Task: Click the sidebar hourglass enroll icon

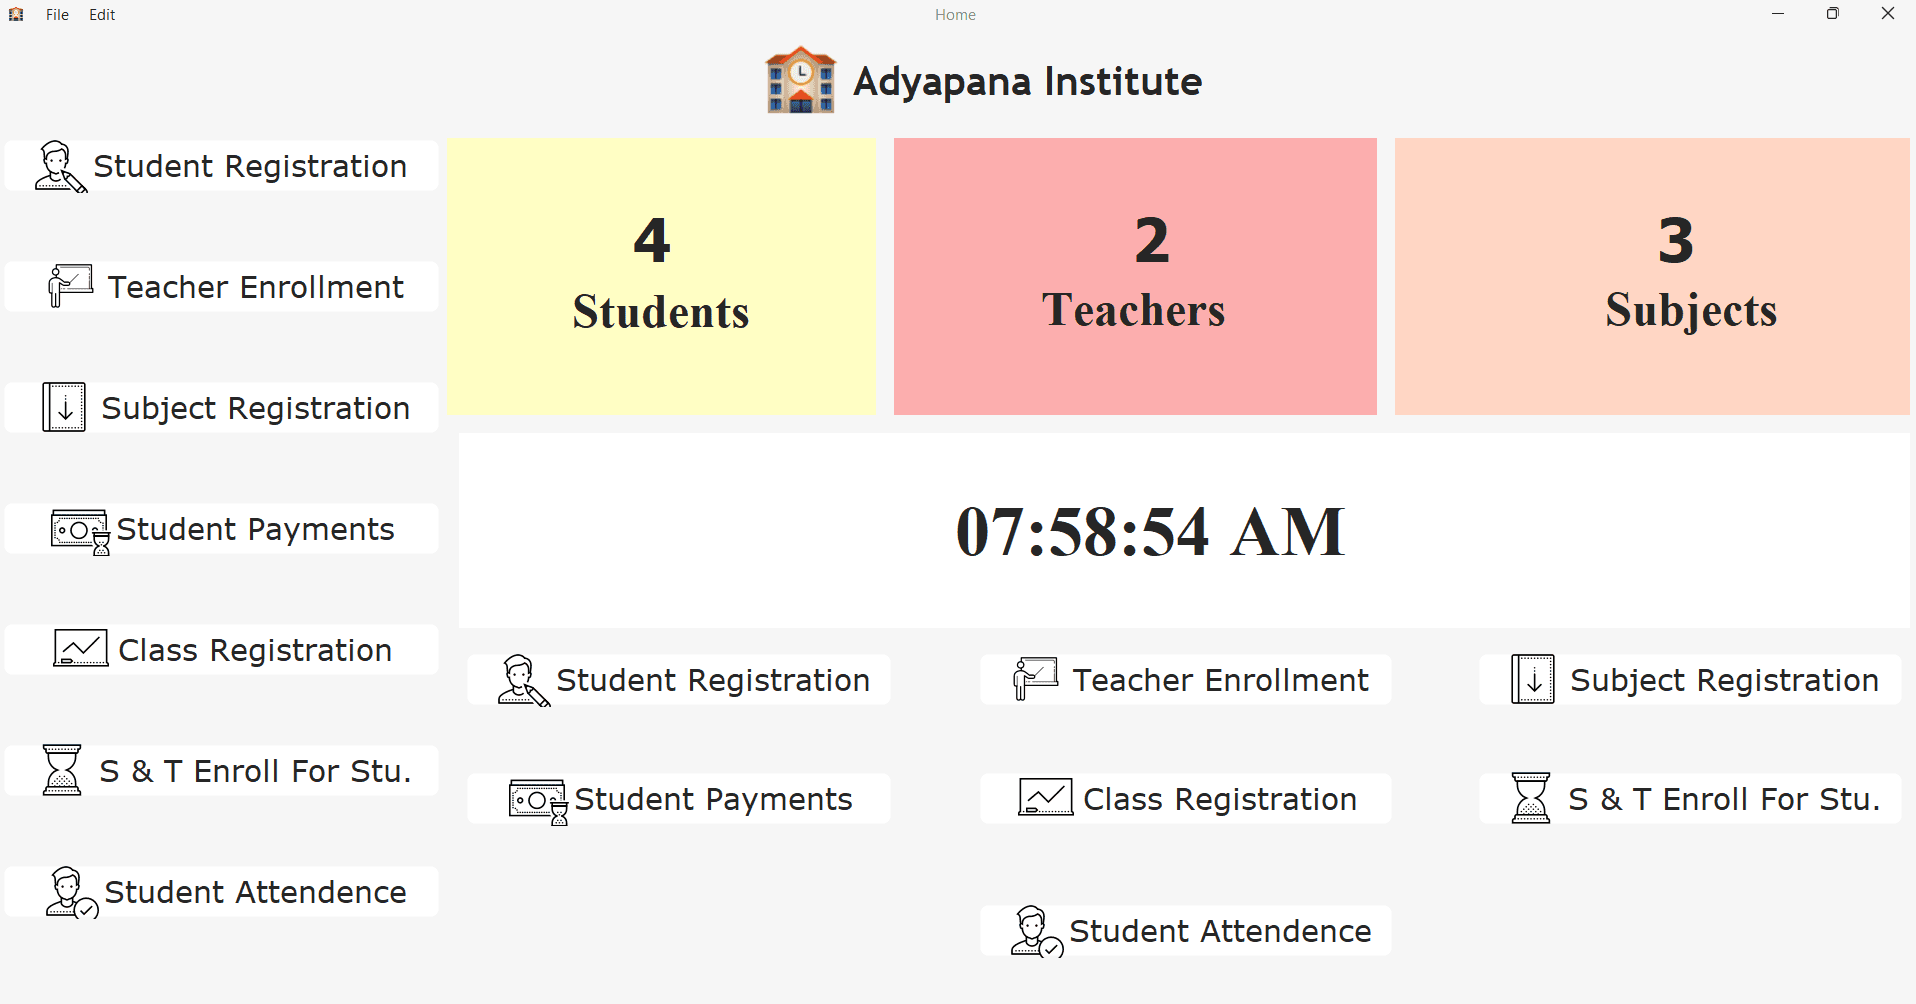Action: pyautogui.click(x=62, y=770)
